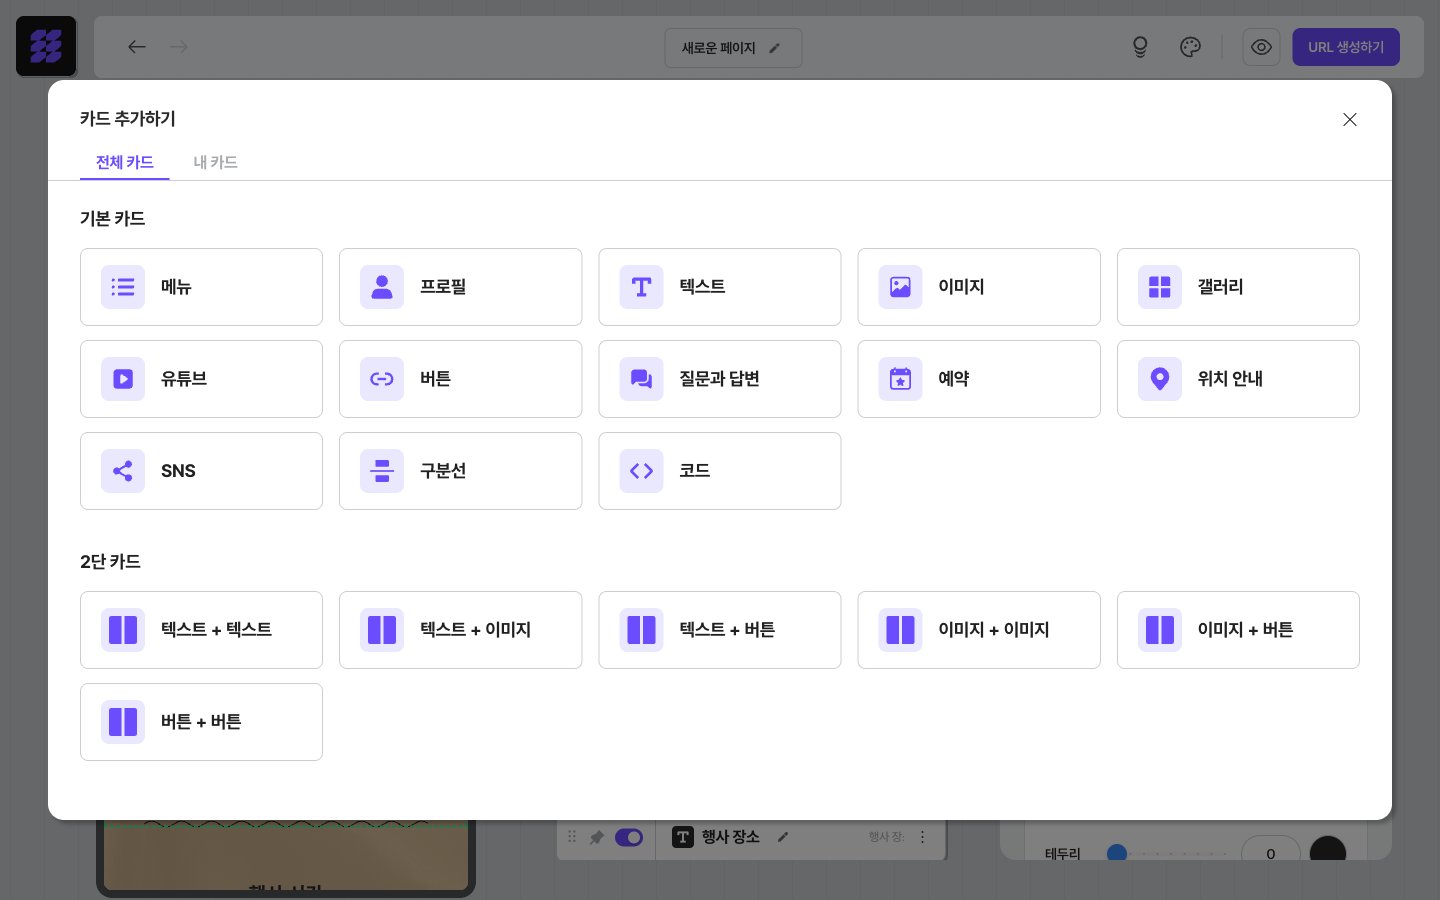This screenshot has width=1440, height=900.
Task: Toggle the 행사 장소 card switch
Action: pyautogui.click(x=629, y=837)
